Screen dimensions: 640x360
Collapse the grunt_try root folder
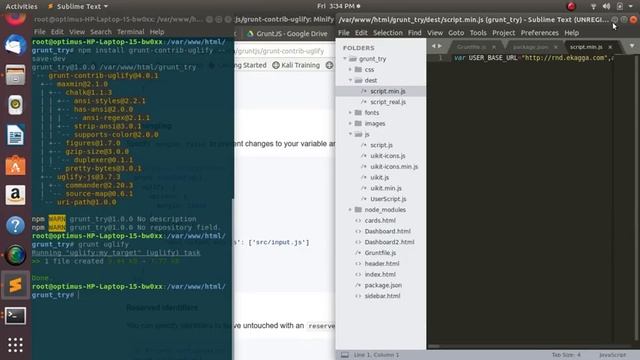(x=345, y=59)
